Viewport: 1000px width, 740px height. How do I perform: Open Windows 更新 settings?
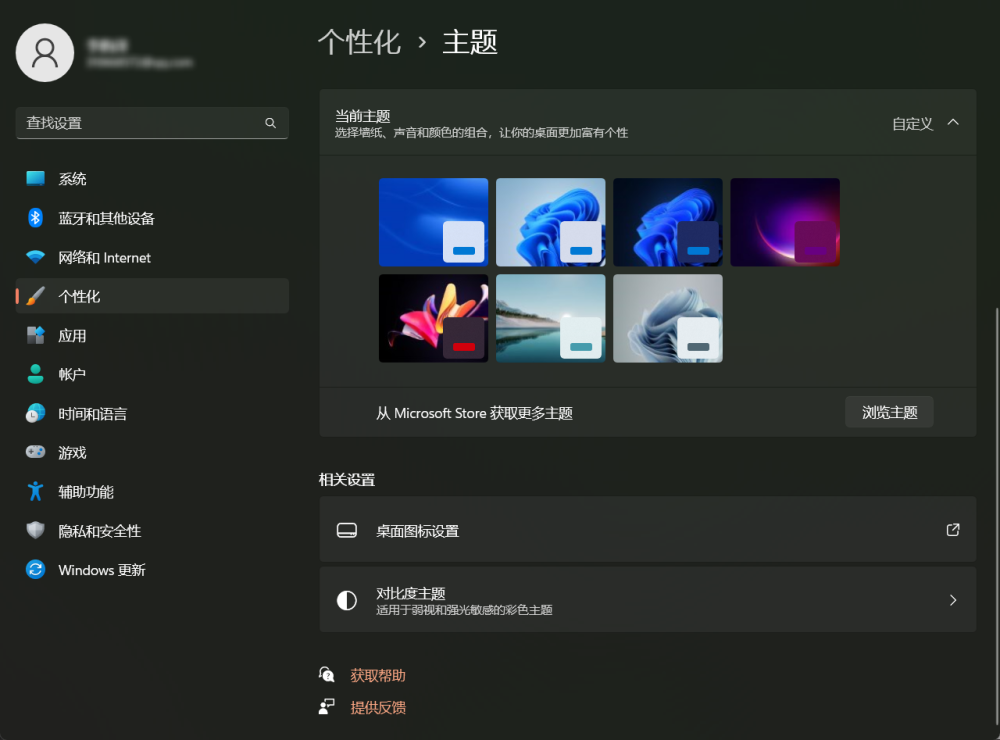(152, 570)
